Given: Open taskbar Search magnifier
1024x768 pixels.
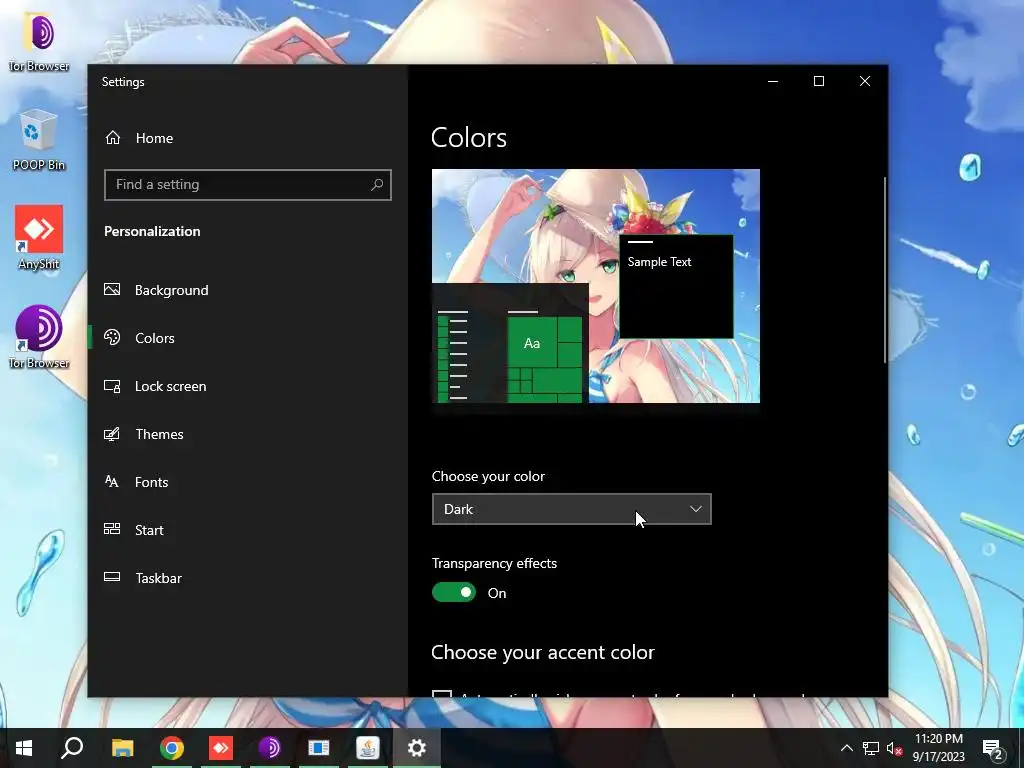Looking at the screenshot, I should click(x=72, y=748).
